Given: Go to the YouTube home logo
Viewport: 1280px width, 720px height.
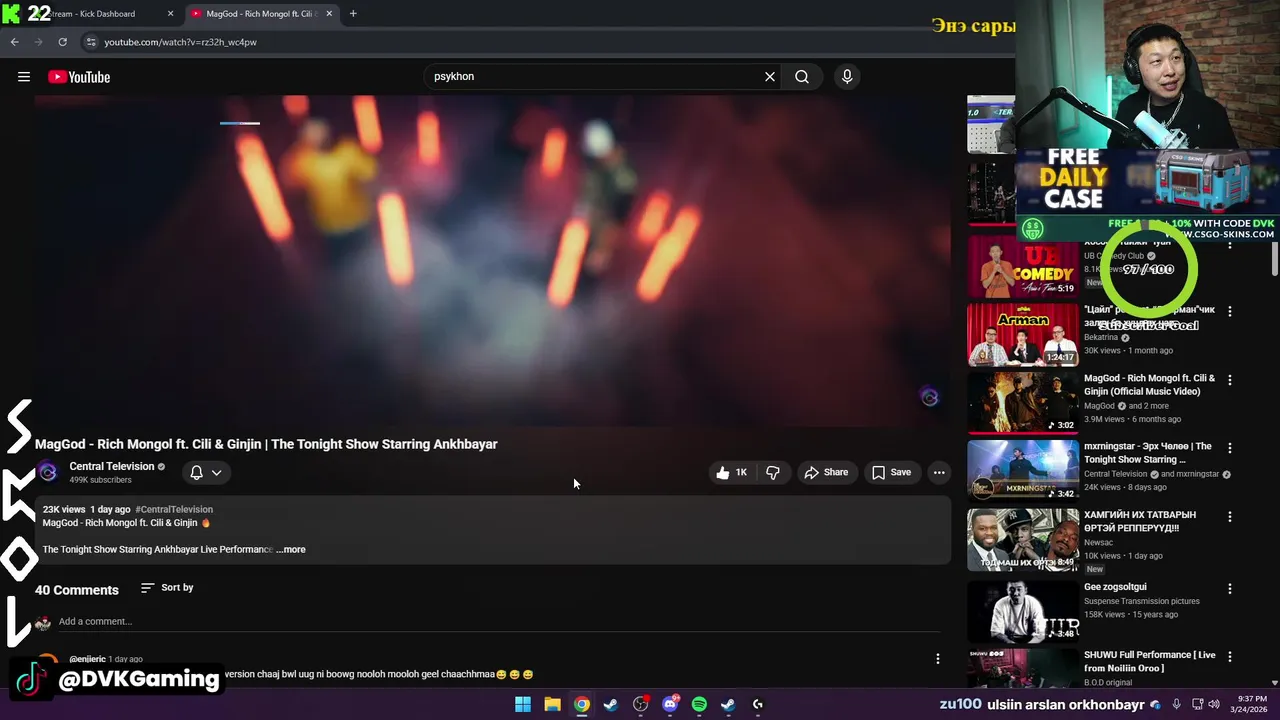Looking at the screenshot, I should point(79,77).
